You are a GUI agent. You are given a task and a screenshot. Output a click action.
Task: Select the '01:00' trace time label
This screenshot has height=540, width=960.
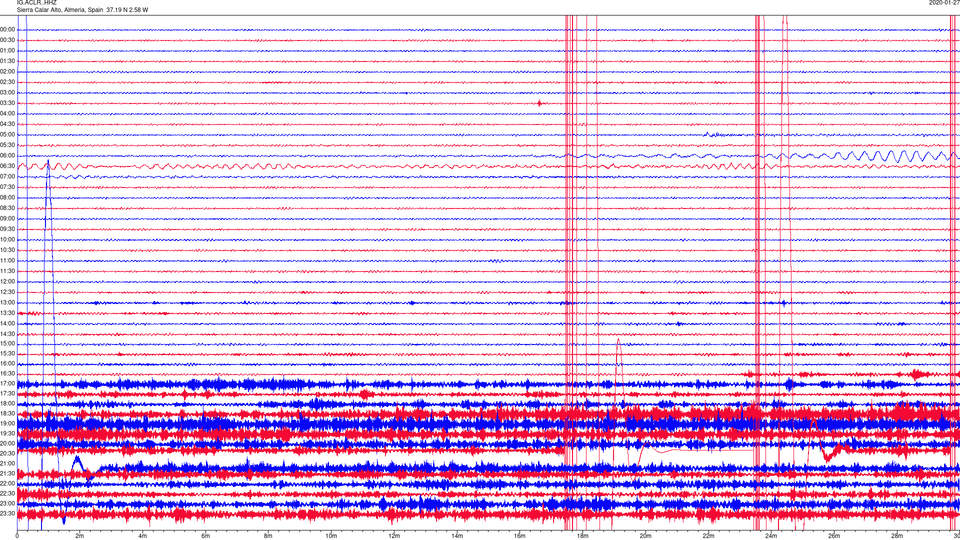[7, 51]
